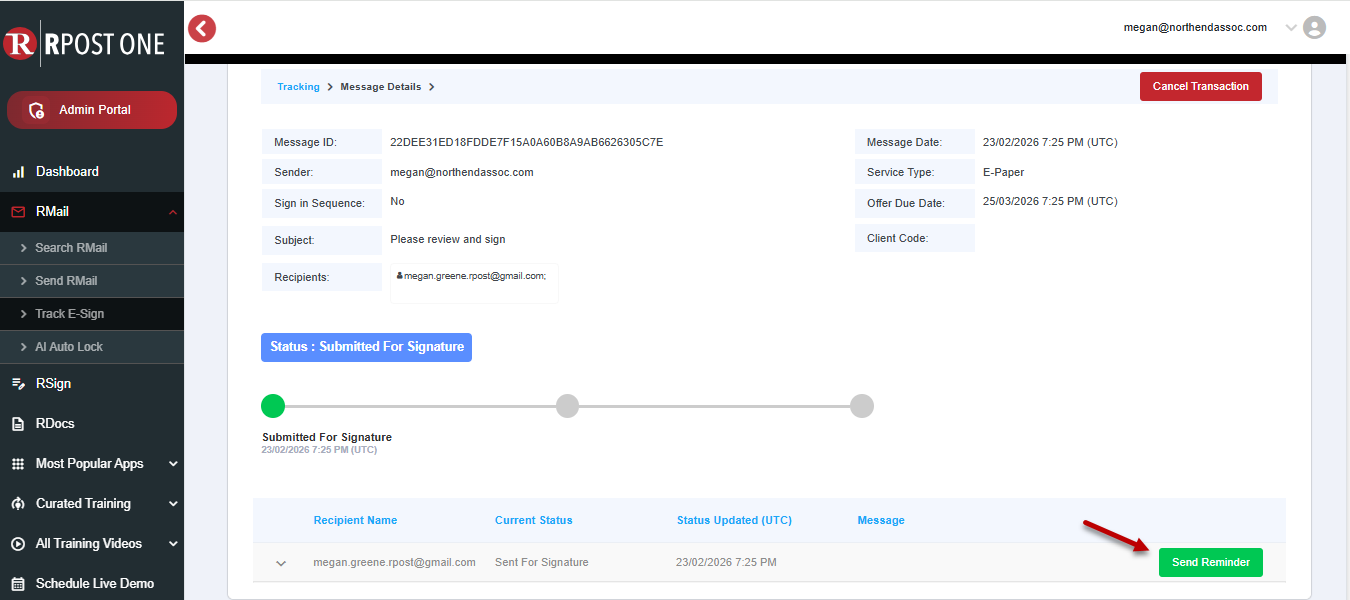Open RDocs document icon
This screenshot has width=1350, height=600.
(18, 424)
